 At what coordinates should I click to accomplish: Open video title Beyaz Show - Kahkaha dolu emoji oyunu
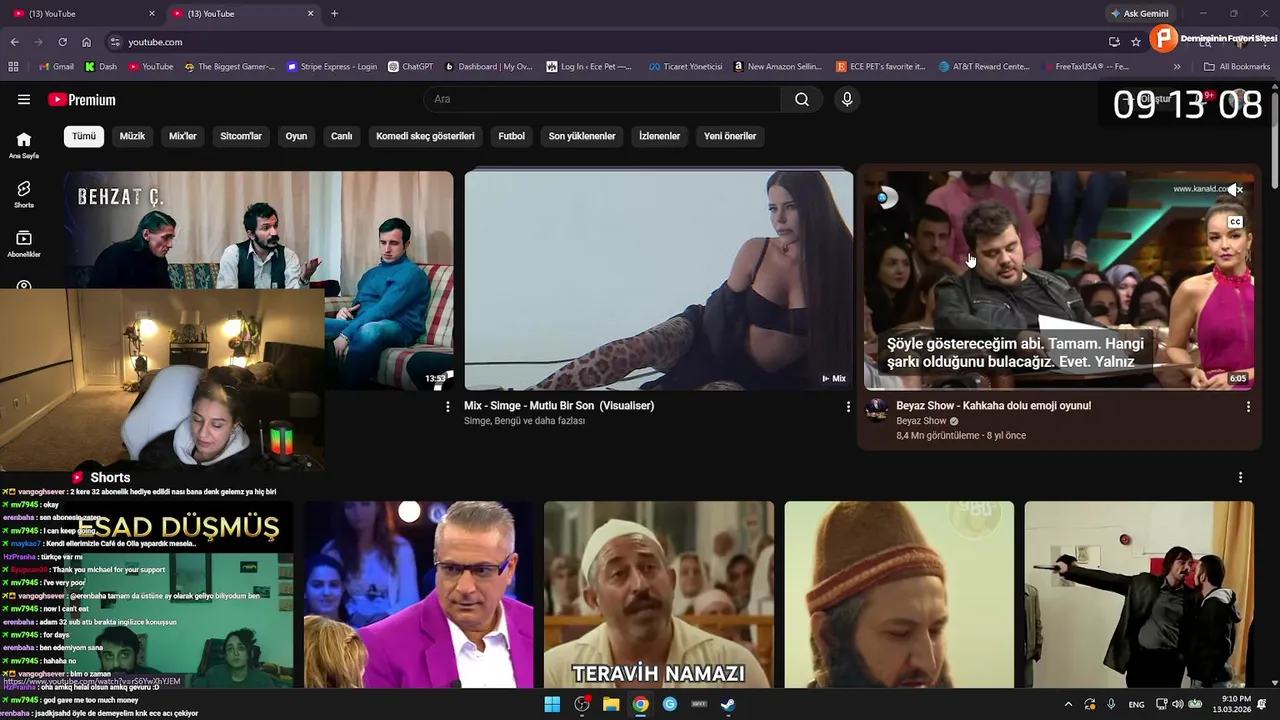point(993,406)
